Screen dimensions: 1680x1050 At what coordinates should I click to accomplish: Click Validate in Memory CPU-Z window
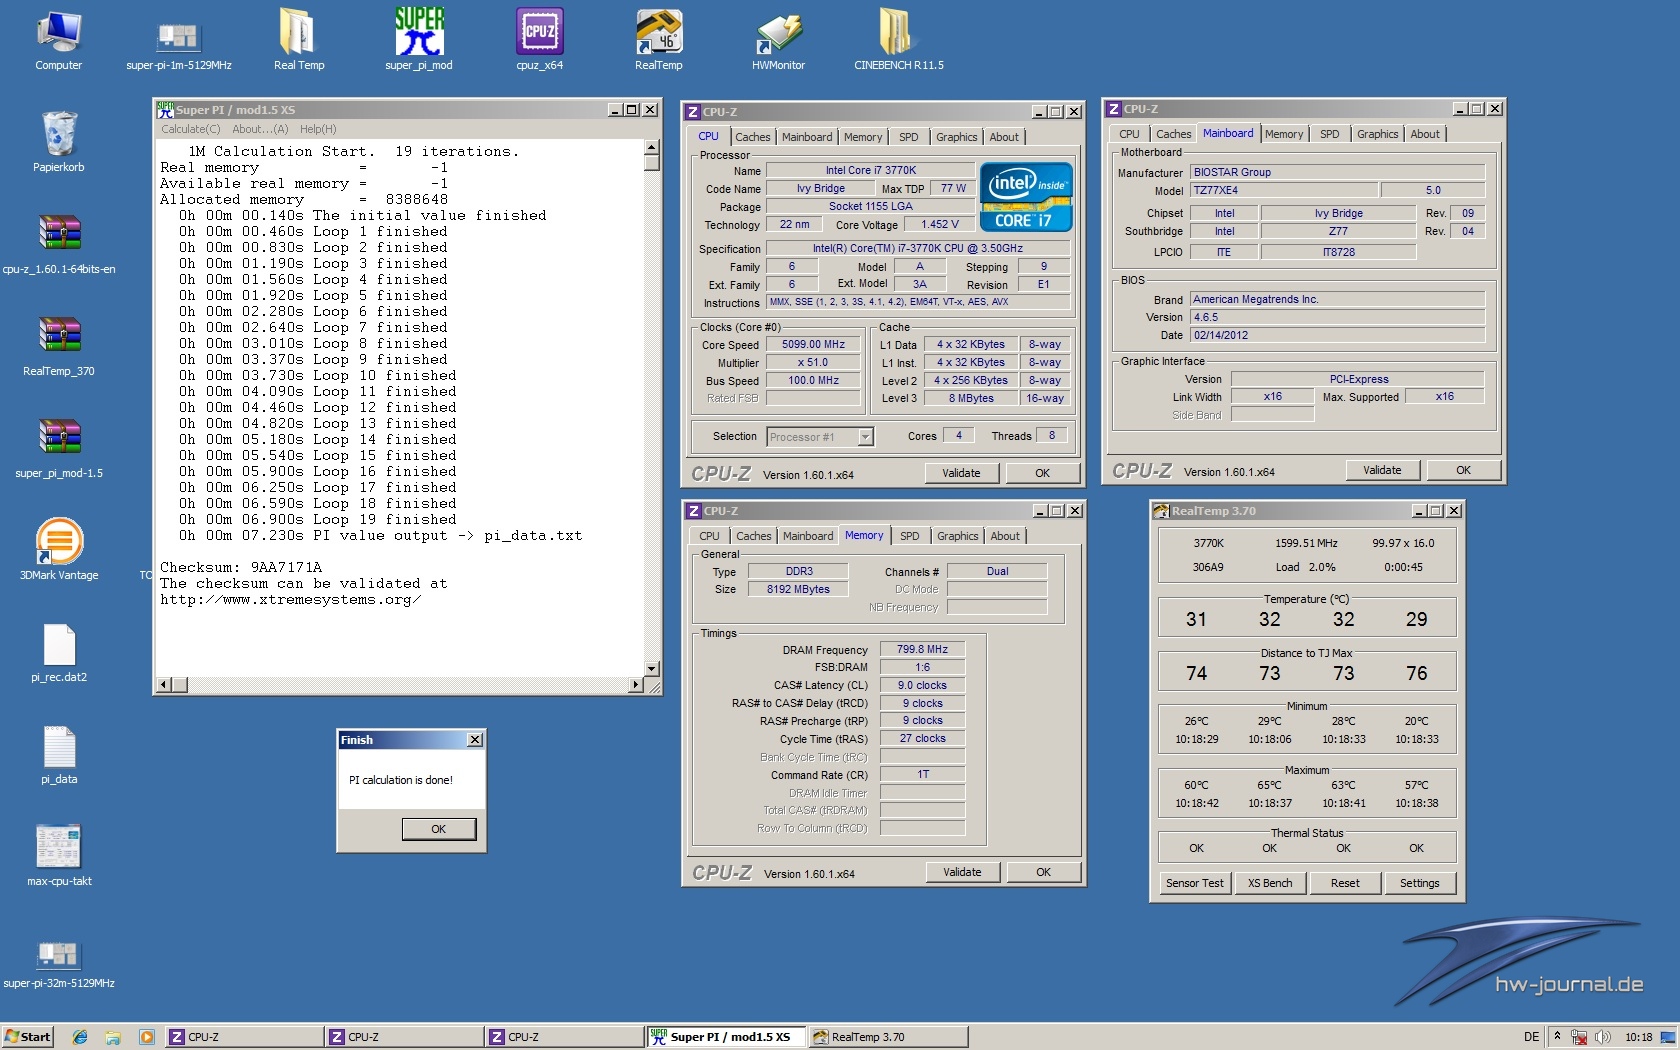click(x=962, y=872)
